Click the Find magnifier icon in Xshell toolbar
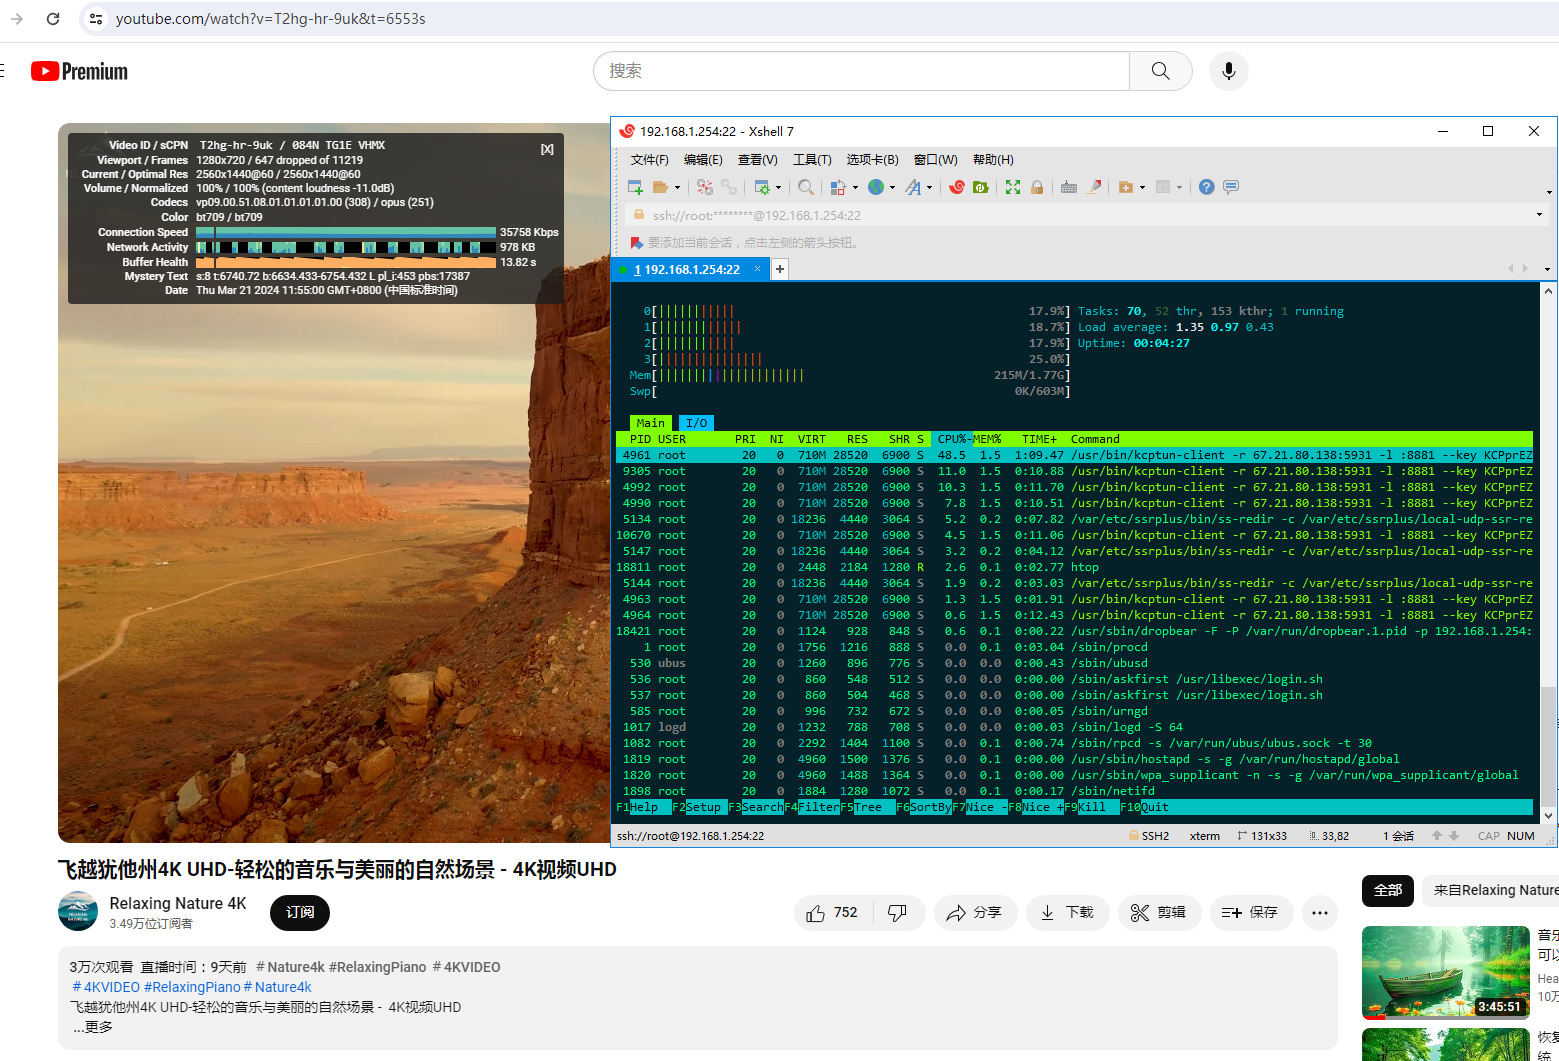Screen dimensions: 1559x1061 tap(806, 187)
